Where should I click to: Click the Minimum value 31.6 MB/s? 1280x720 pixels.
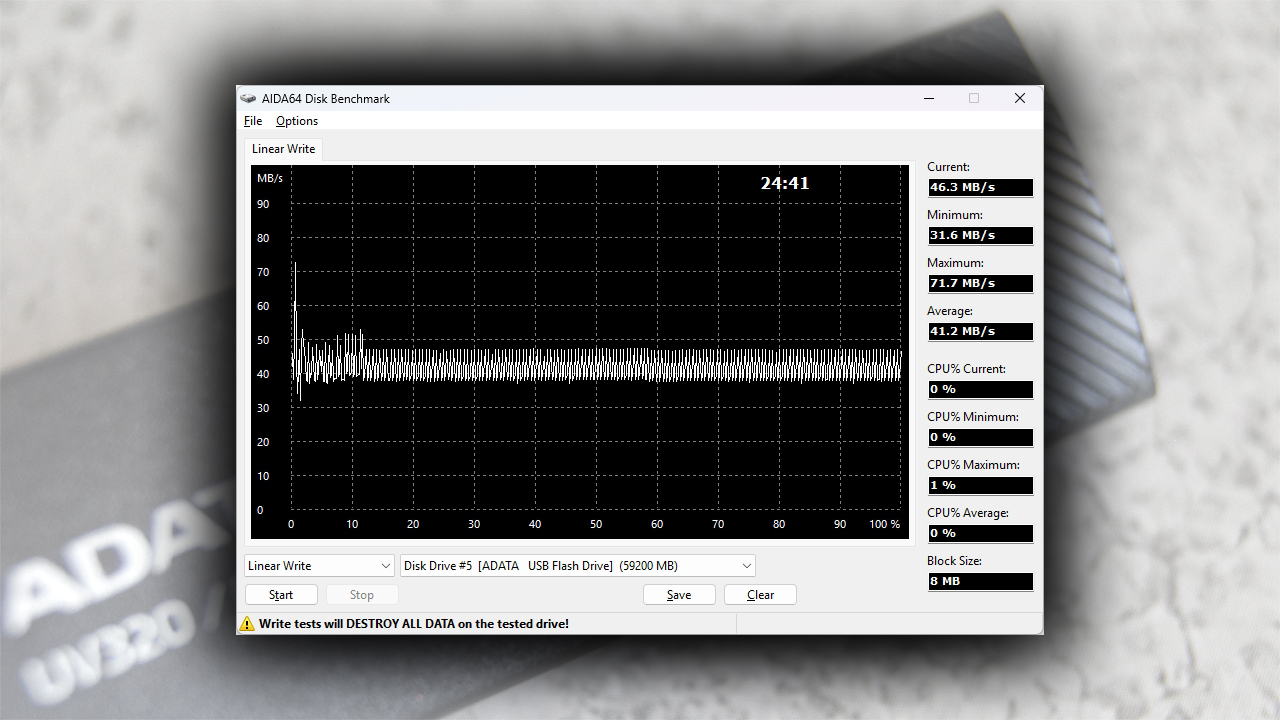(x=979, y=235)
